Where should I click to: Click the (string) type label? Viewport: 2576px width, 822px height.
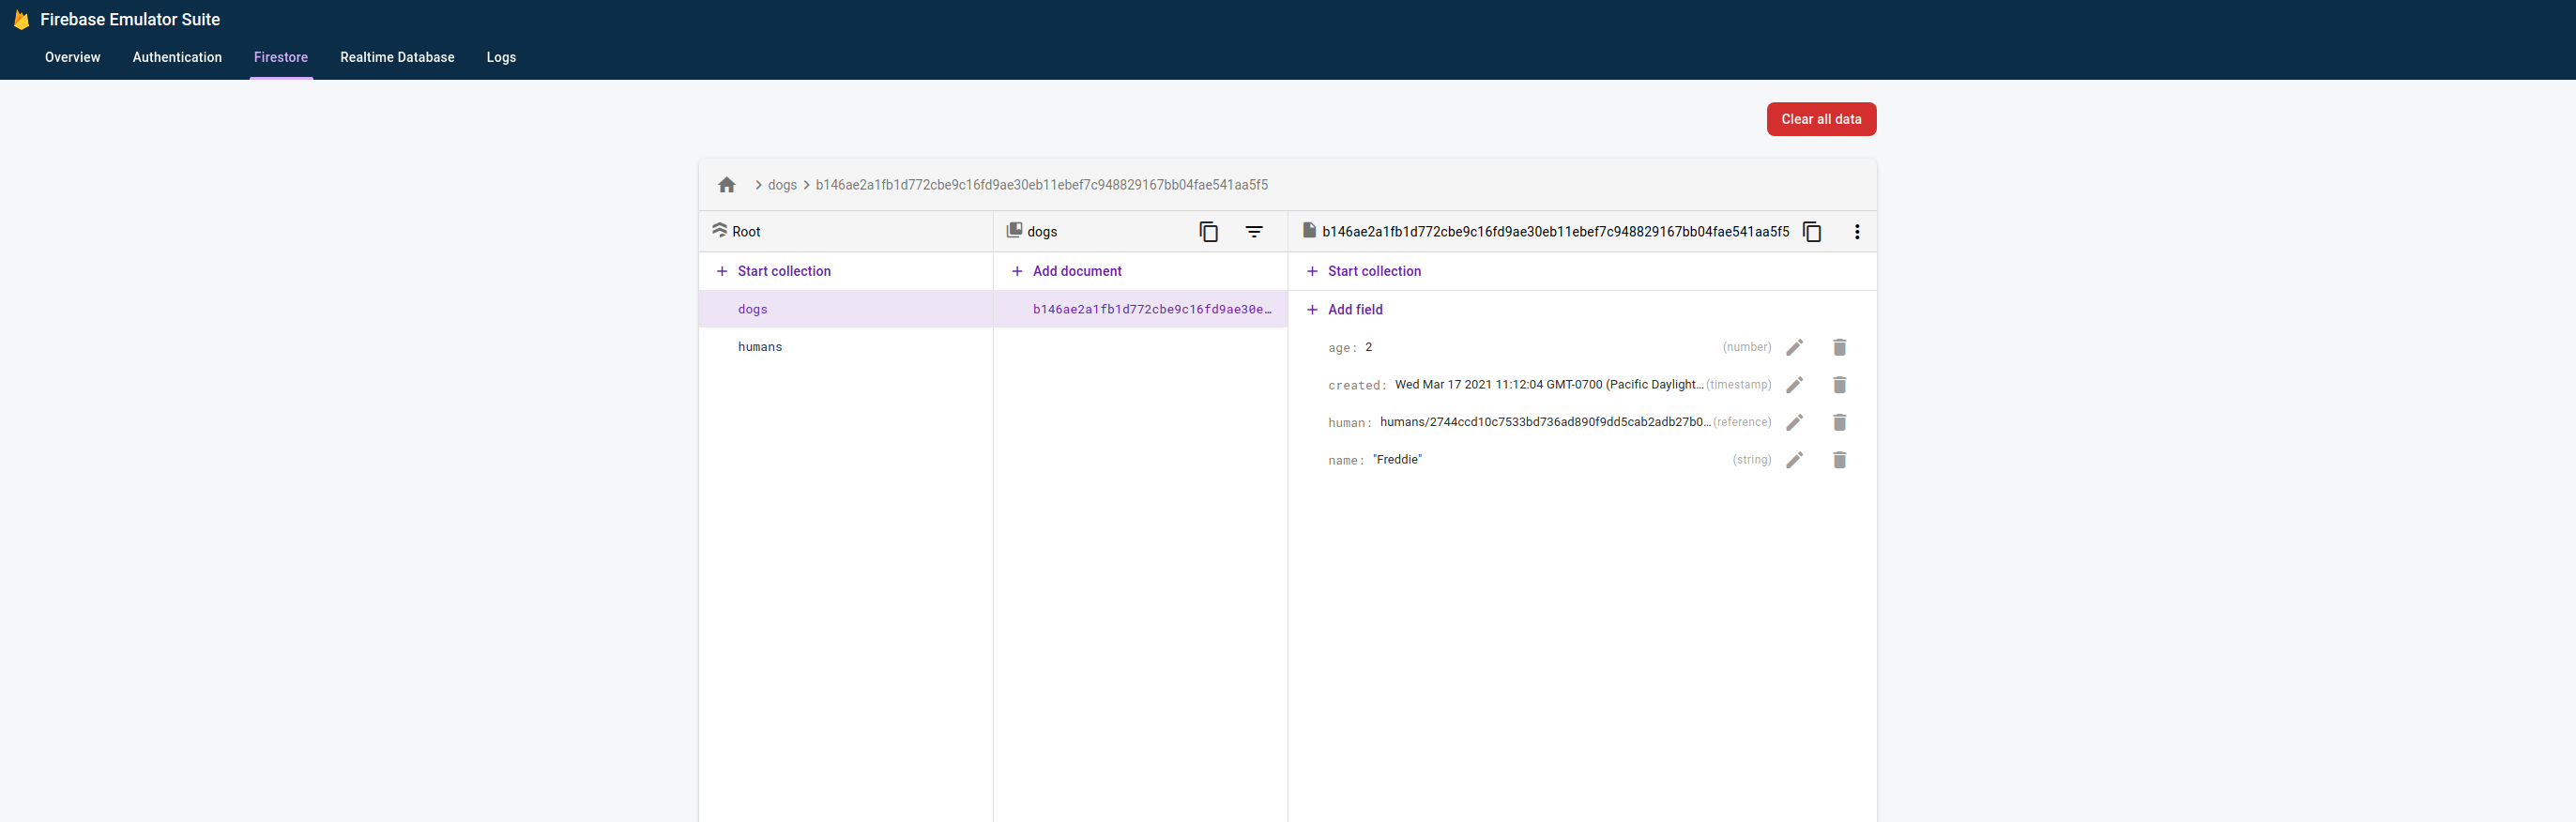1751,460
